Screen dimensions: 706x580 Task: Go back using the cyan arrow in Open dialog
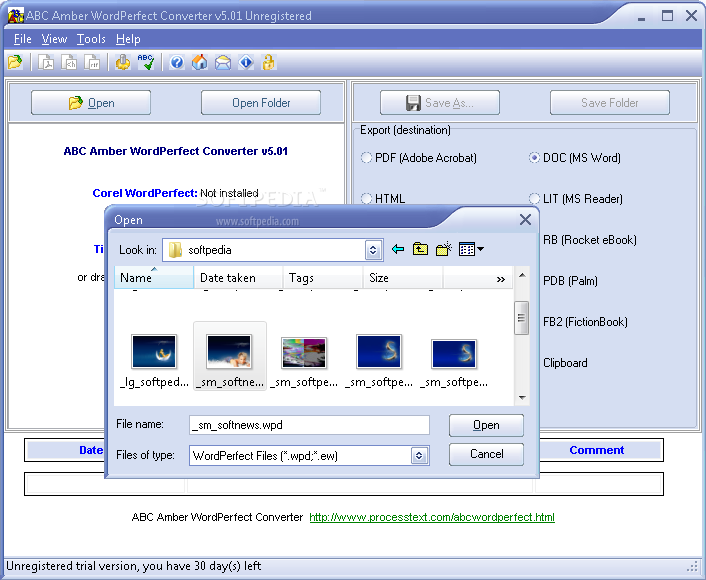click(398, 249)
